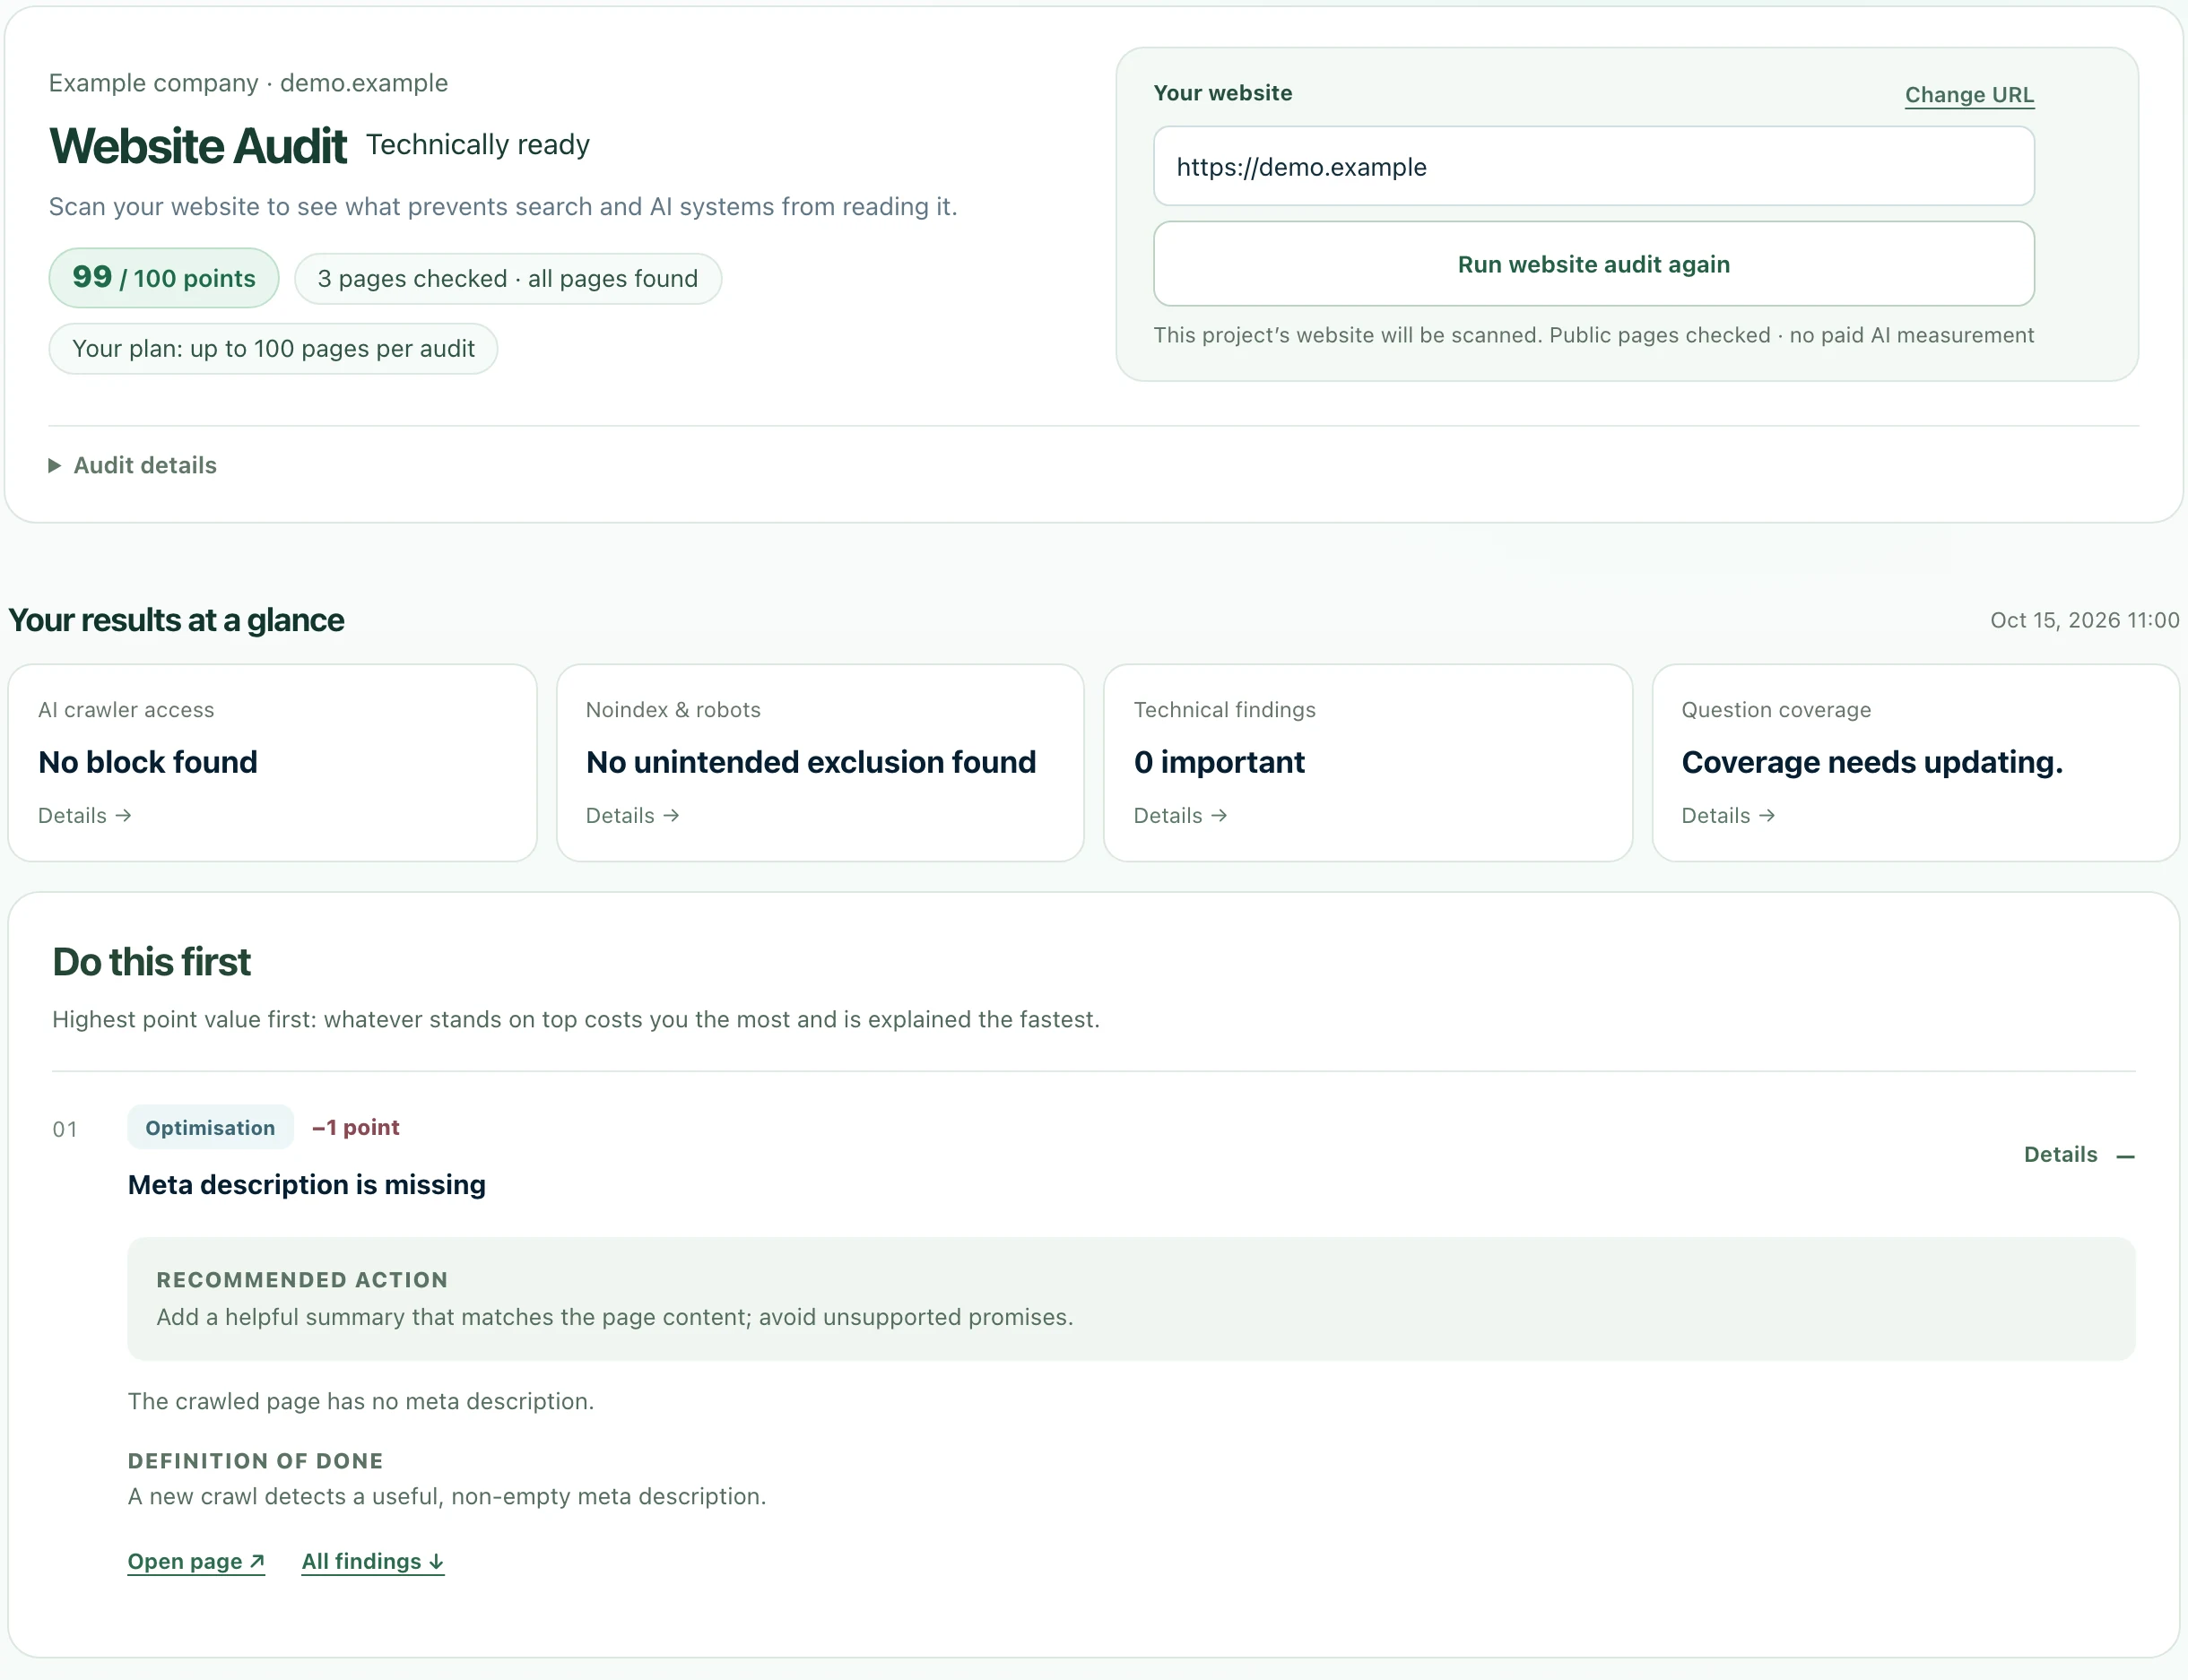This screenshot has width=2188, height=1680.
Task: Click the 'Technically ready' status text
Action: [478, 145]
